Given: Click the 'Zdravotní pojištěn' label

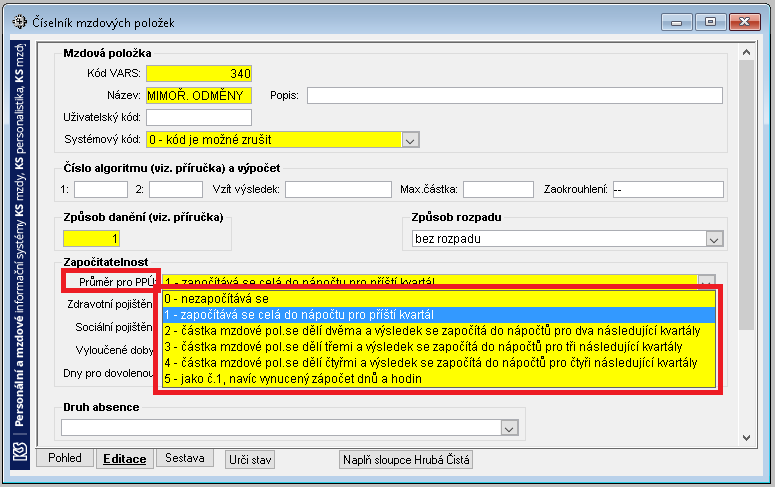Looking at the screenshot, I should tap(110, 304).
